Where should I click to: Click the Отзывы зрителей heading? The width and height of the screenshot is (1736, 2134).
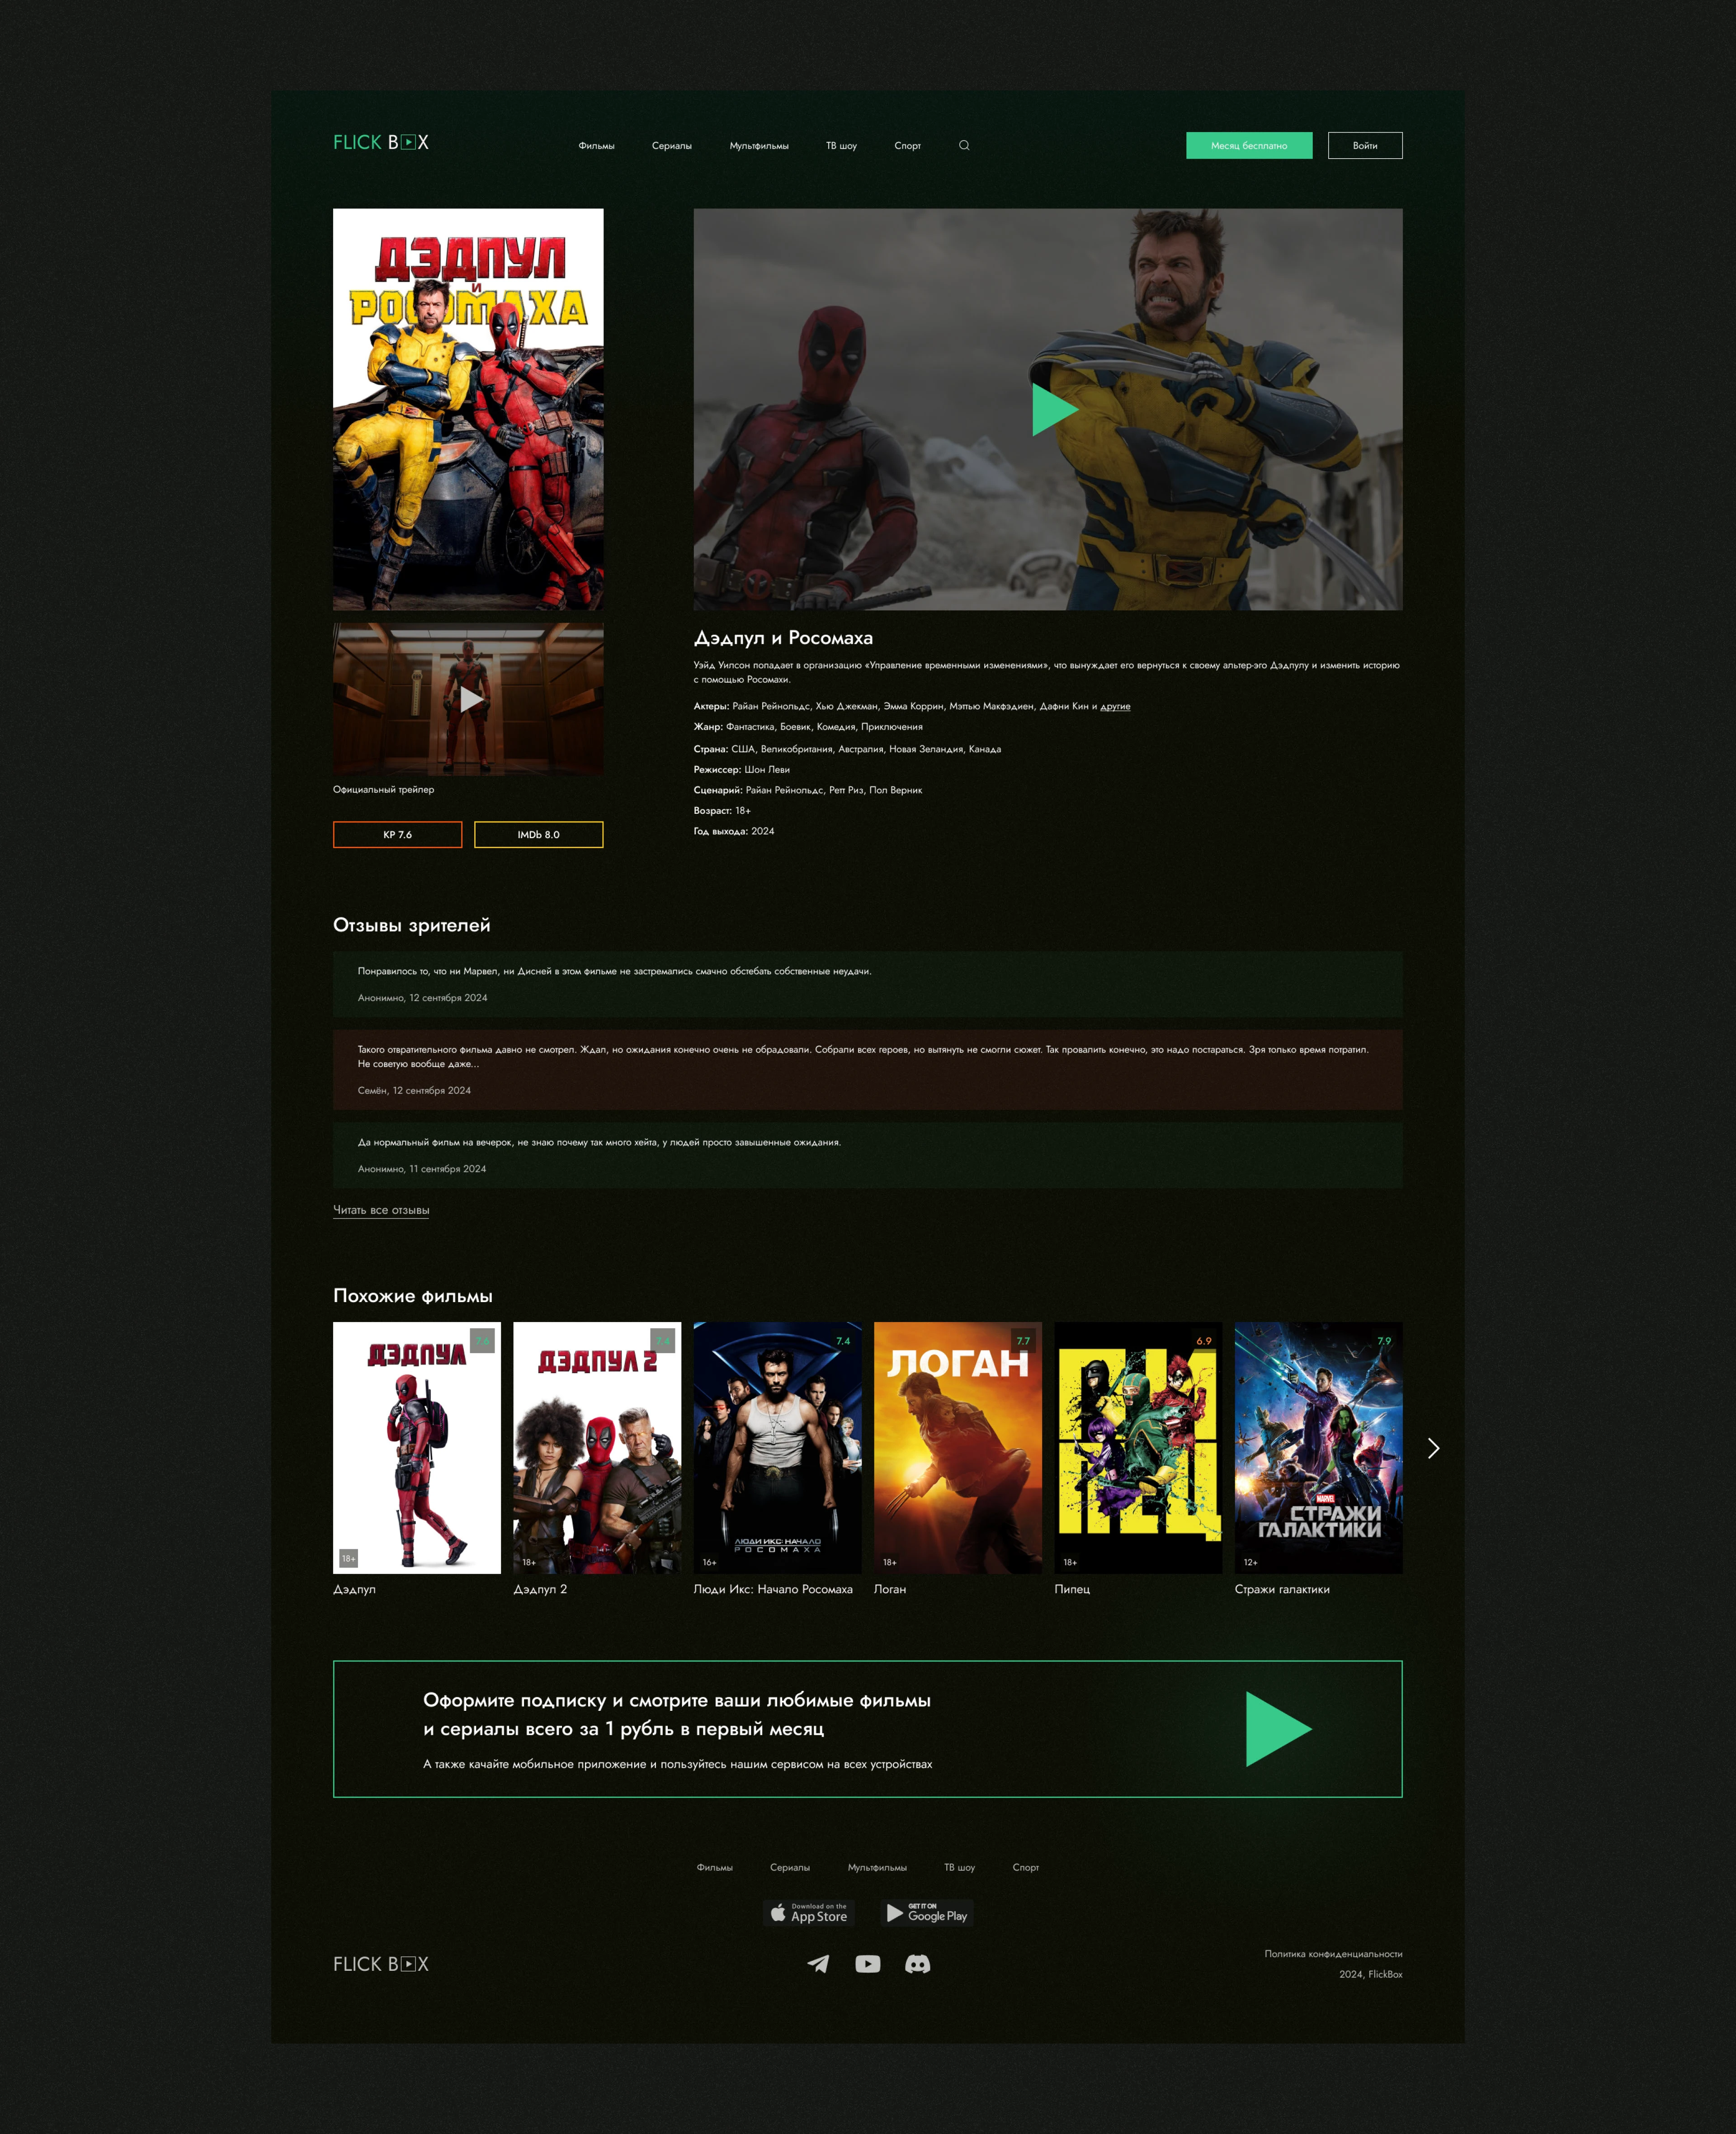click(x=412, y=925)
